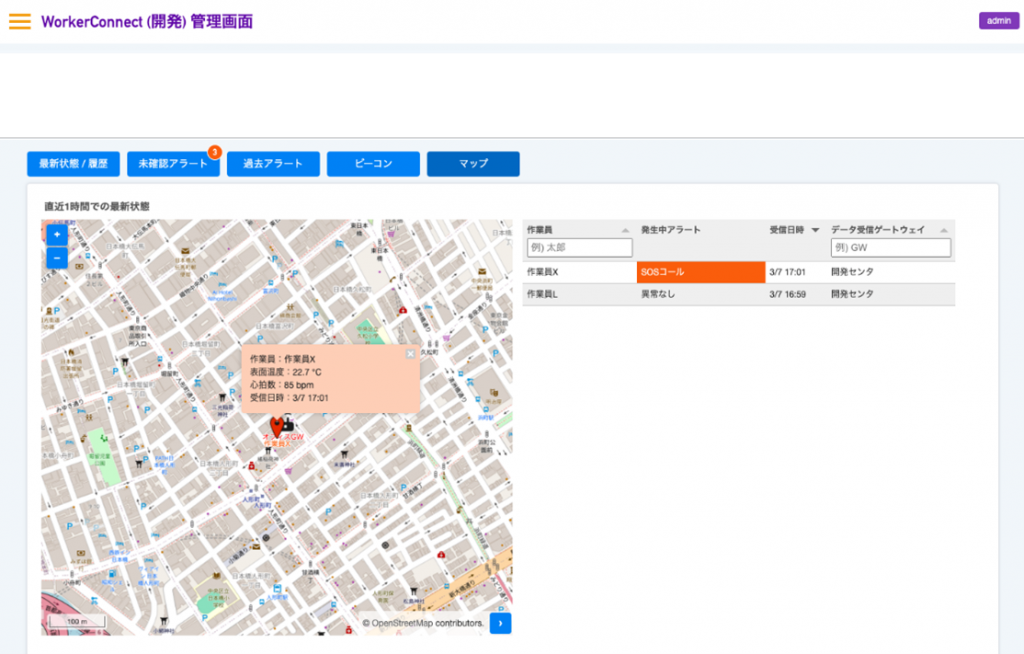Sort by 作業員 column arrow
The image size is (1024, 654).
[625, 231]
